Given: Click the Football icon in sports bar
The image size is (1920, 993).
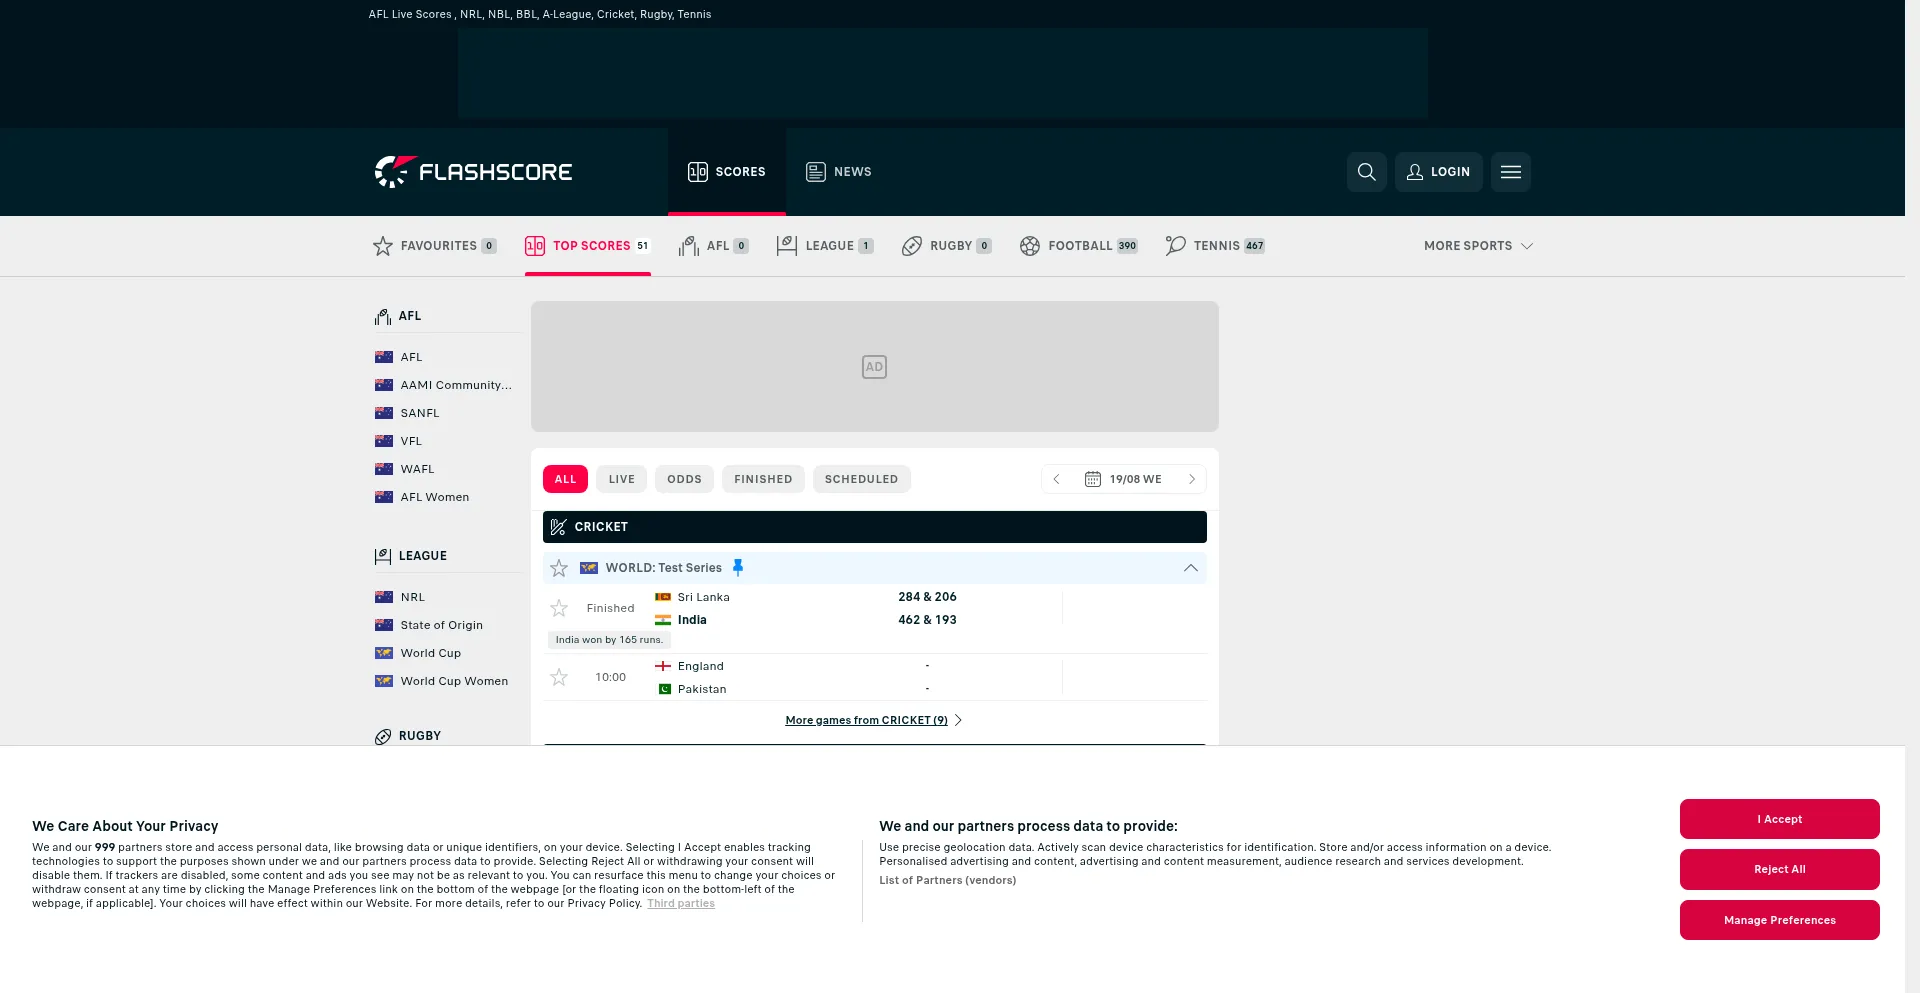Looking at the screenshot, I should click(1030, 246).
